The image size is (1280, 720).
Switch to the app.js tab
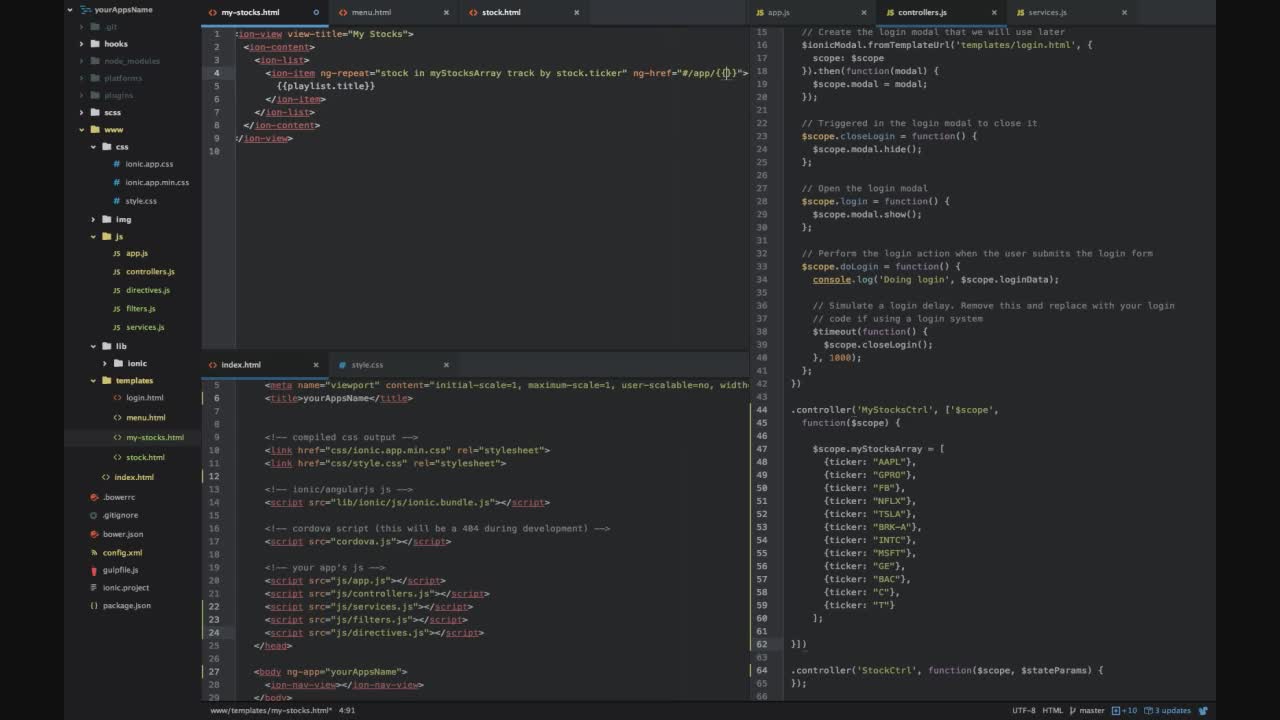tap(812, 12)
